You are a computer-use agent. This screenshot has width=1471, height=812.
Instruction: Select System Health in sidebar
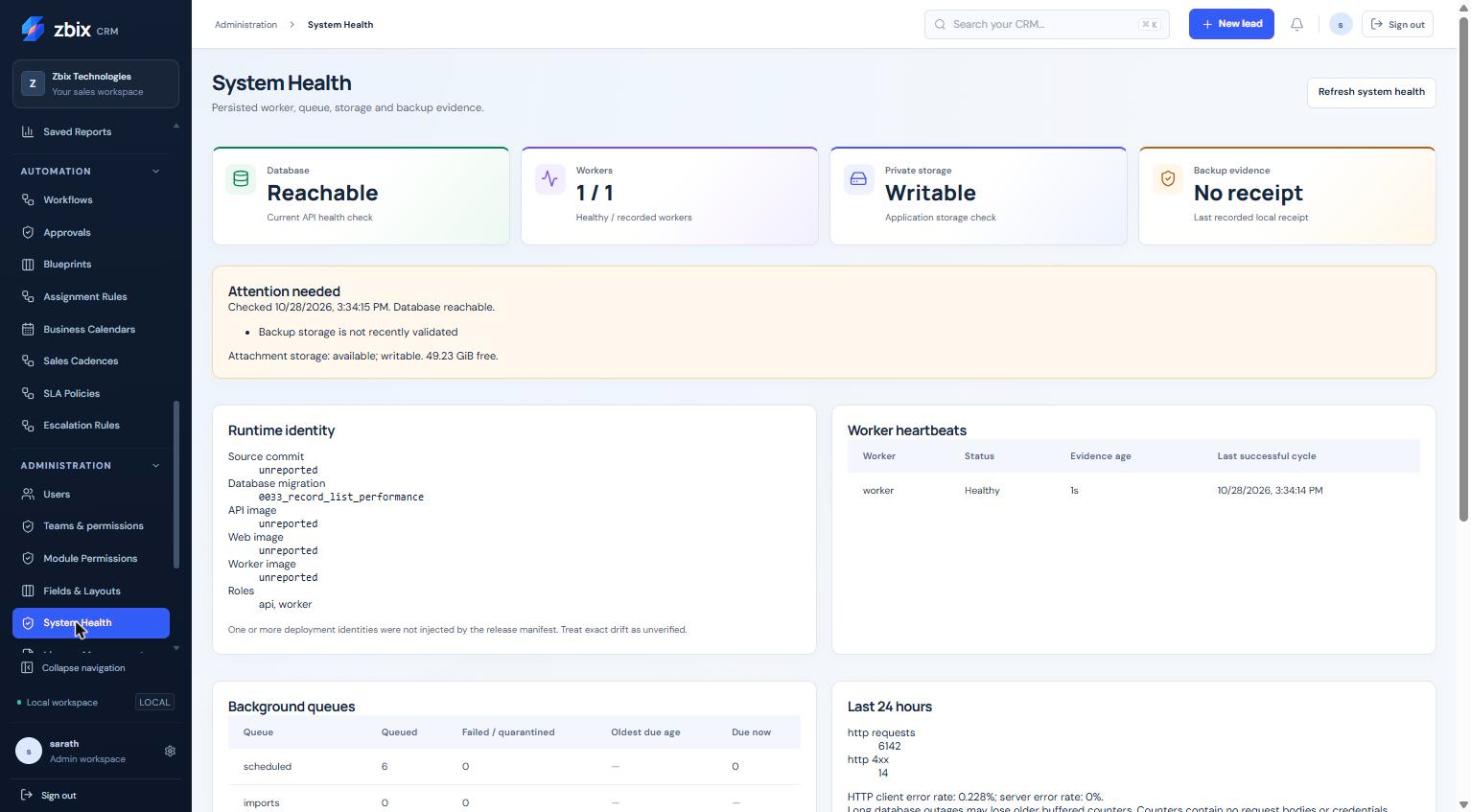click(91, 623)
